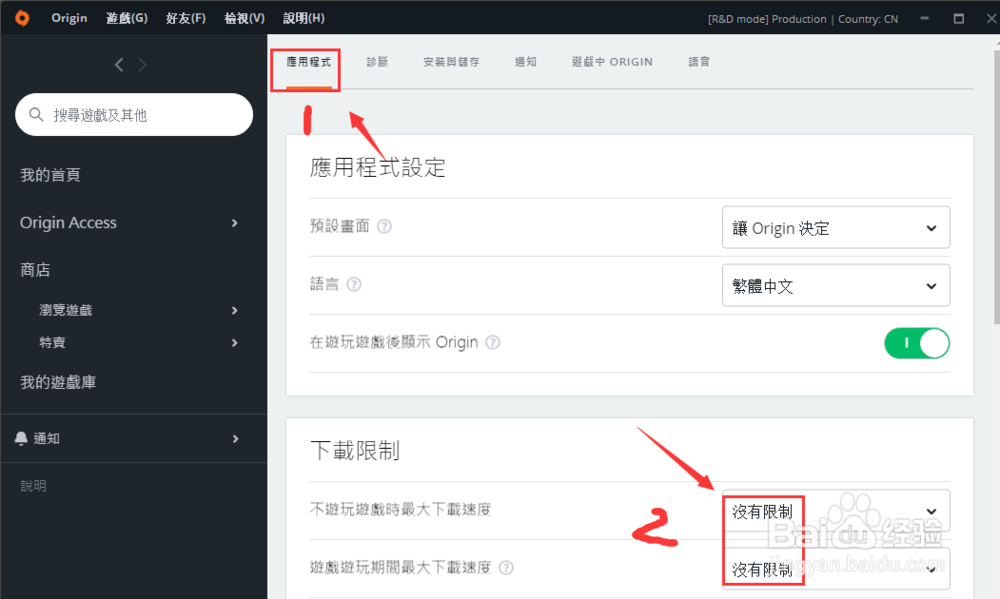
Task: Click the 應用程式設定 heading
Action: (378, 168)
